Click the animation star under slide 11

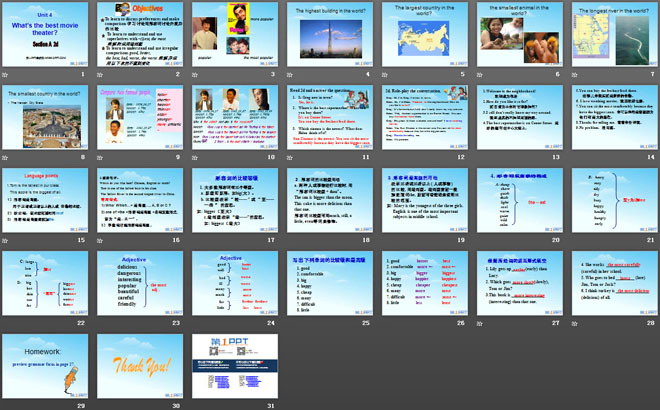click(x=290, y=157)
